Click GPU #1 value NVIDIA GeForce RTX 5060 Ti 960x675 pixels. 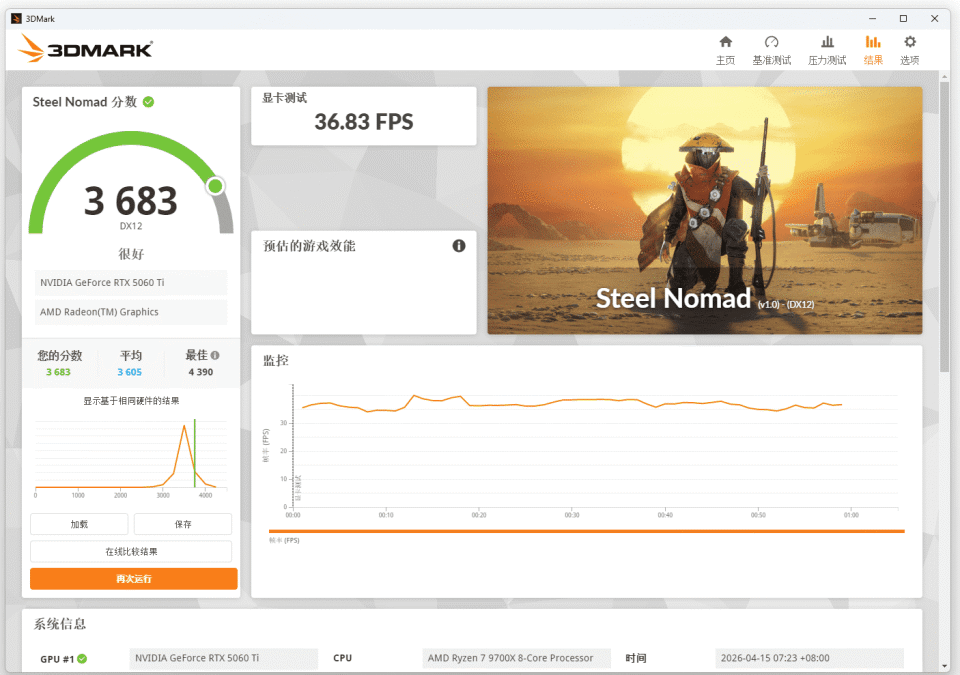click(223, 658)
